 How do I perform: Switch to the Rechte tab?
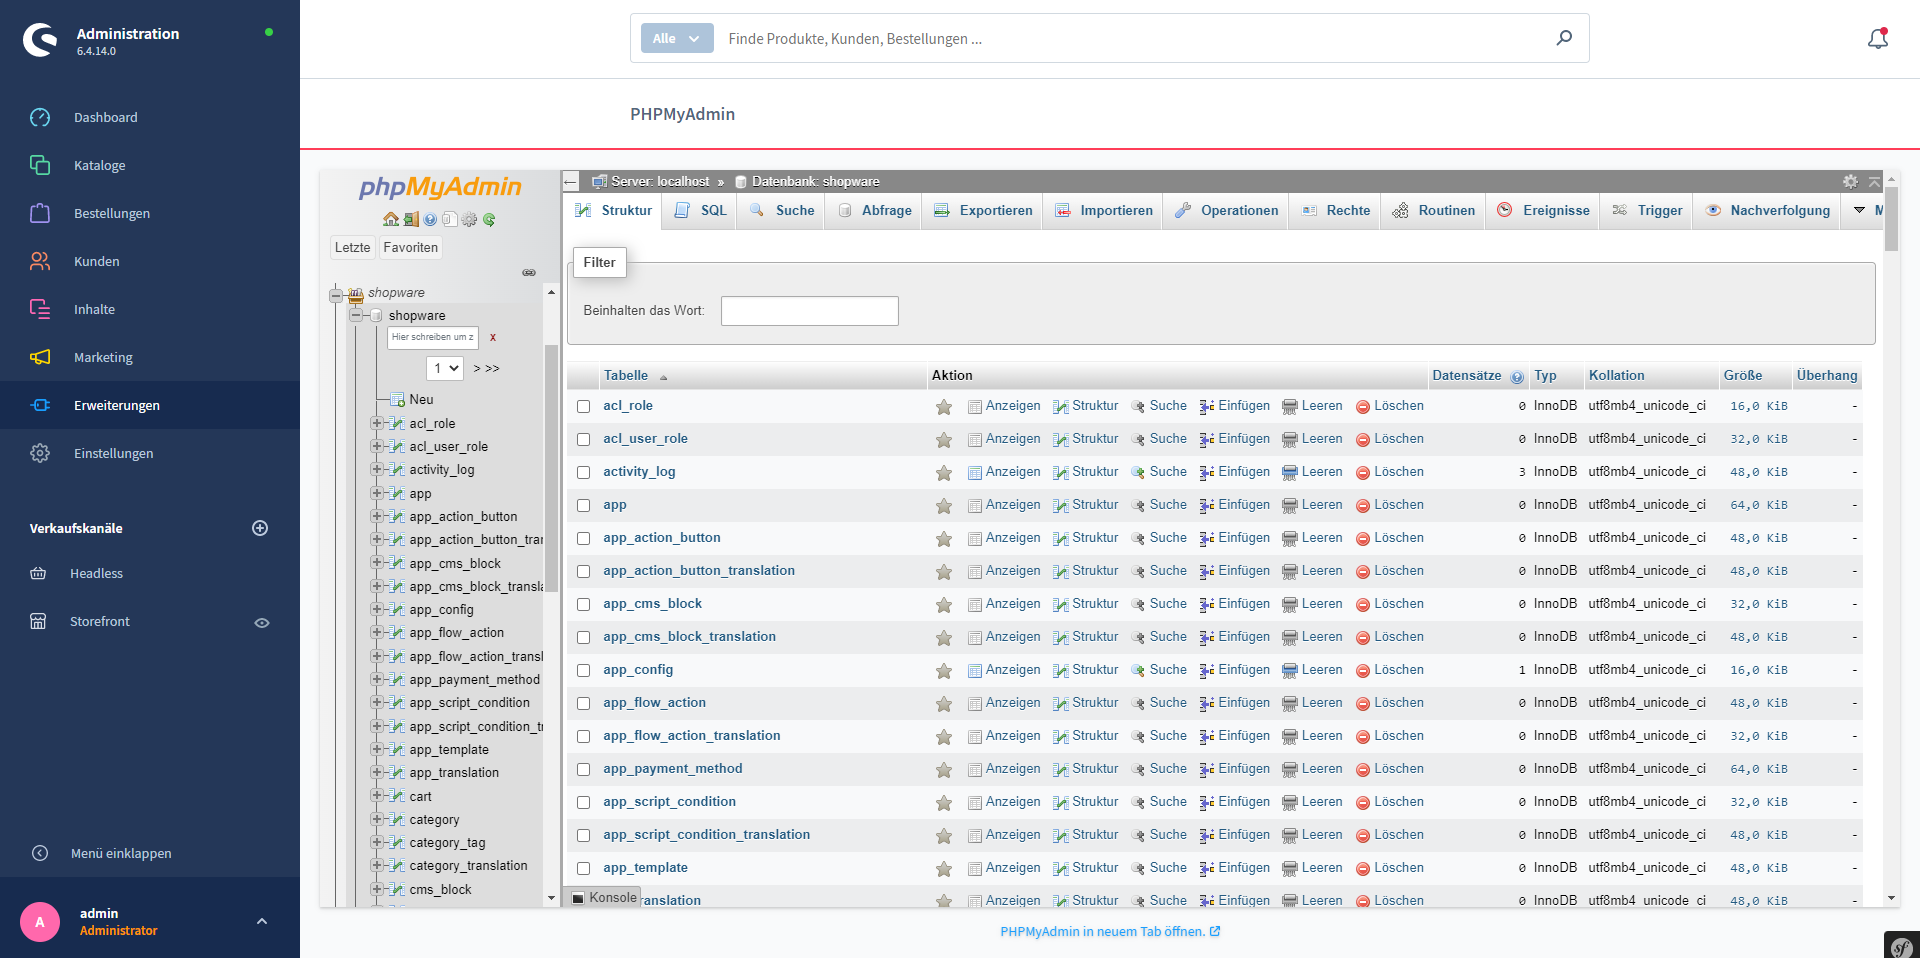(1336, 210)
